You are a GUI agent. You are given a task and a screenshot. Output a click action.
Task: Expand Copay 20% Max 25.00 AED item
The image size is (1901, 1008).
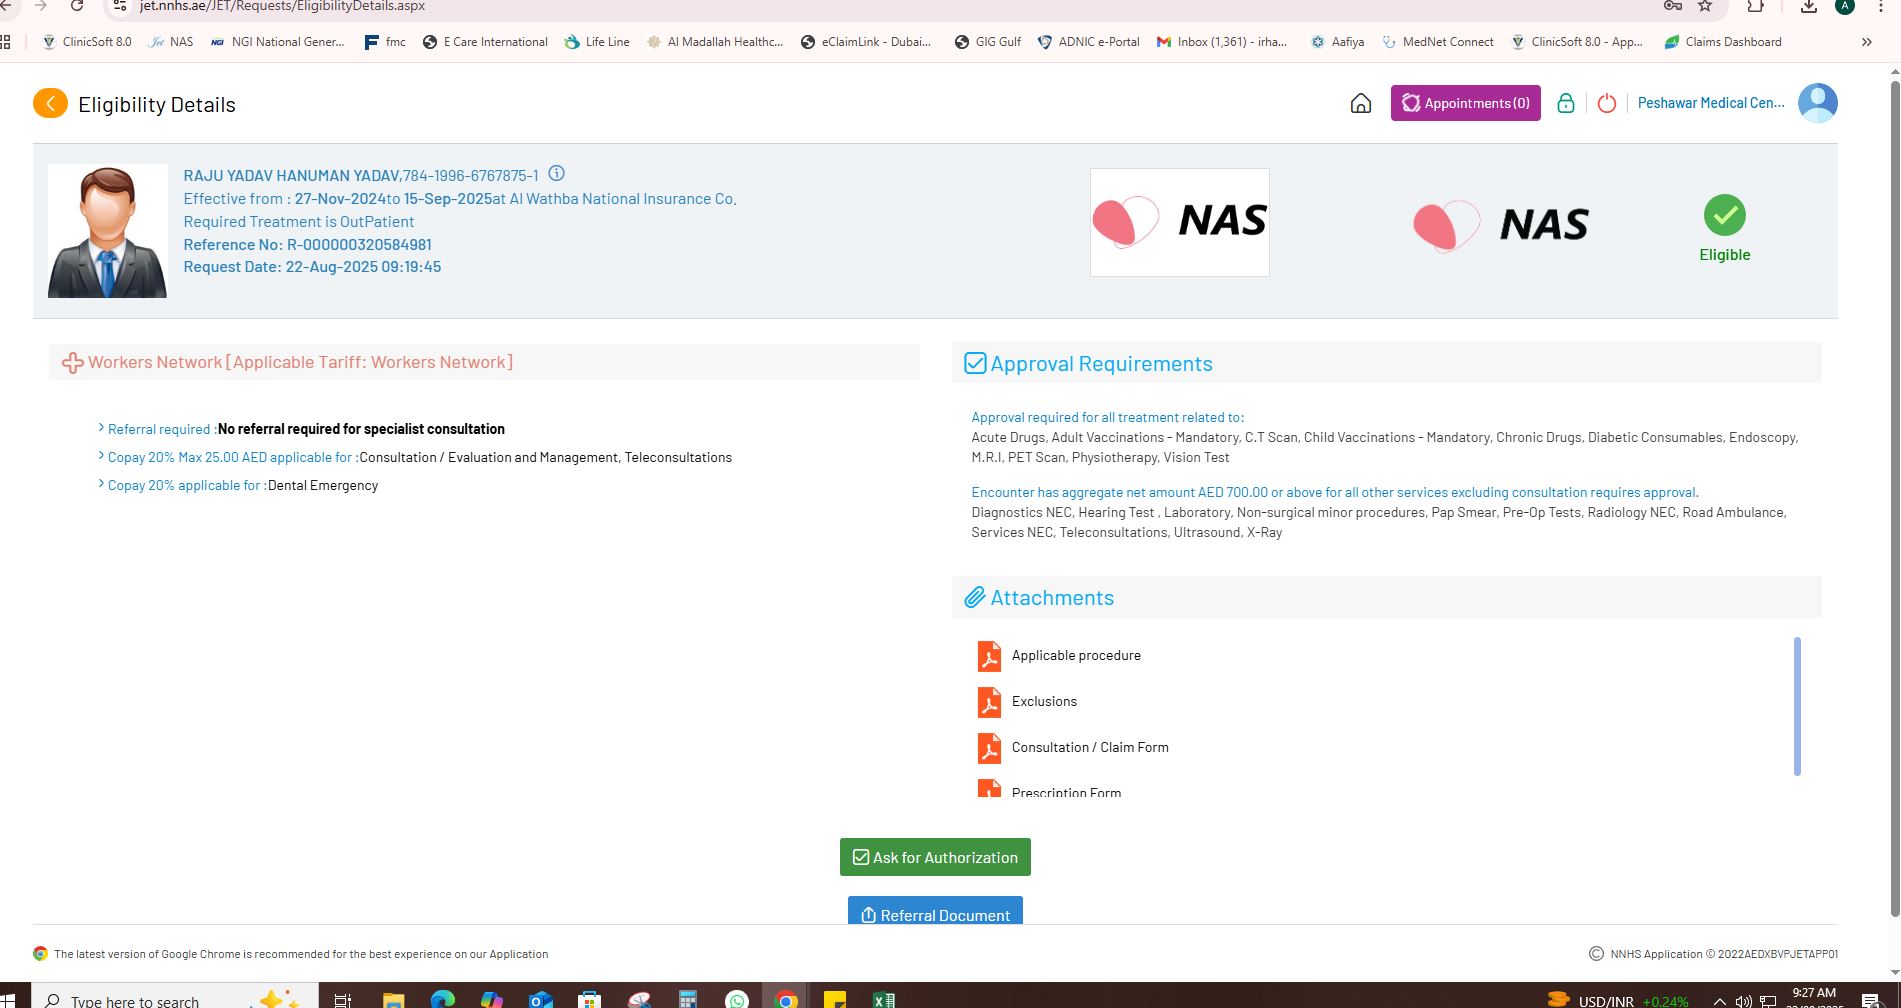101,456
